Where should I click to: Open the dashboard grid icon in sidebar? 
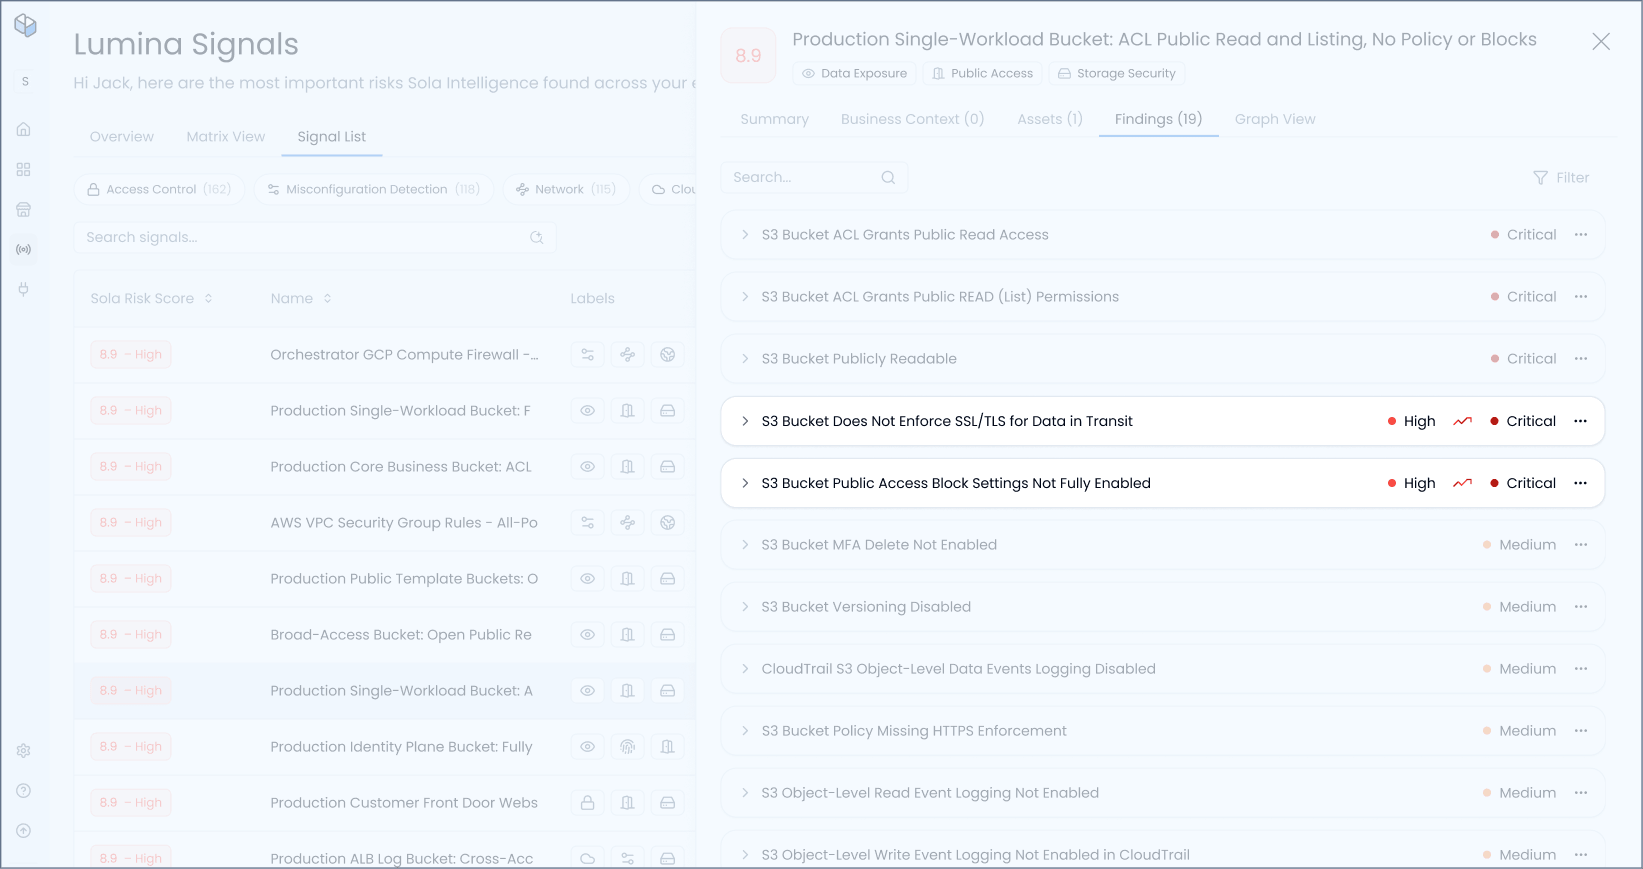(24, 169)
